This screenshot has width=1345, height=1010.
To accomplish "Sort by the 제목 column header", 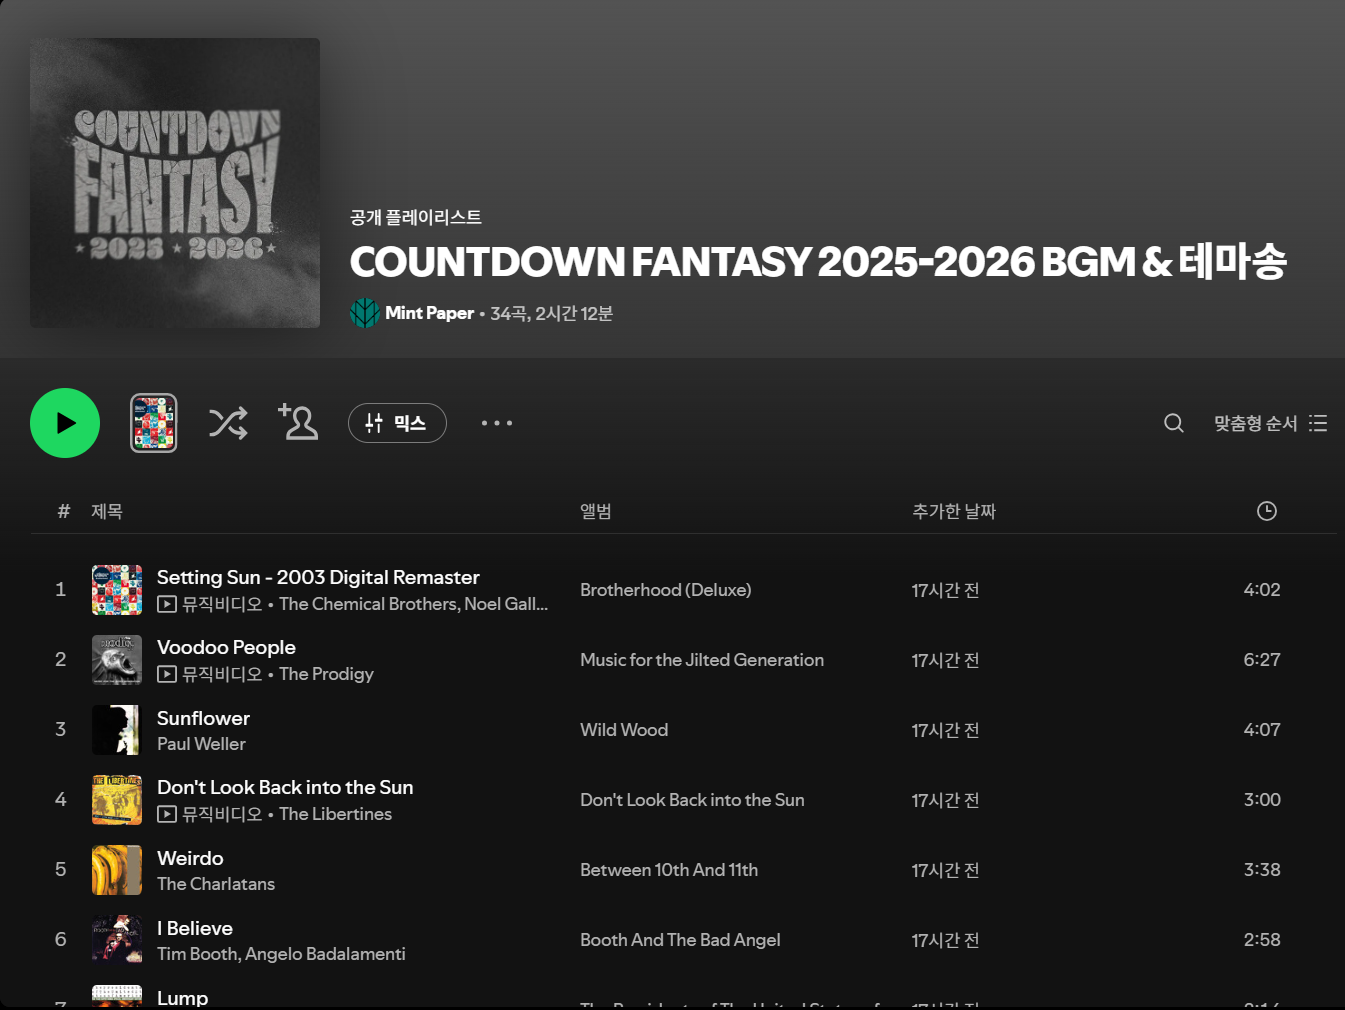I will [x=107, y=511].
